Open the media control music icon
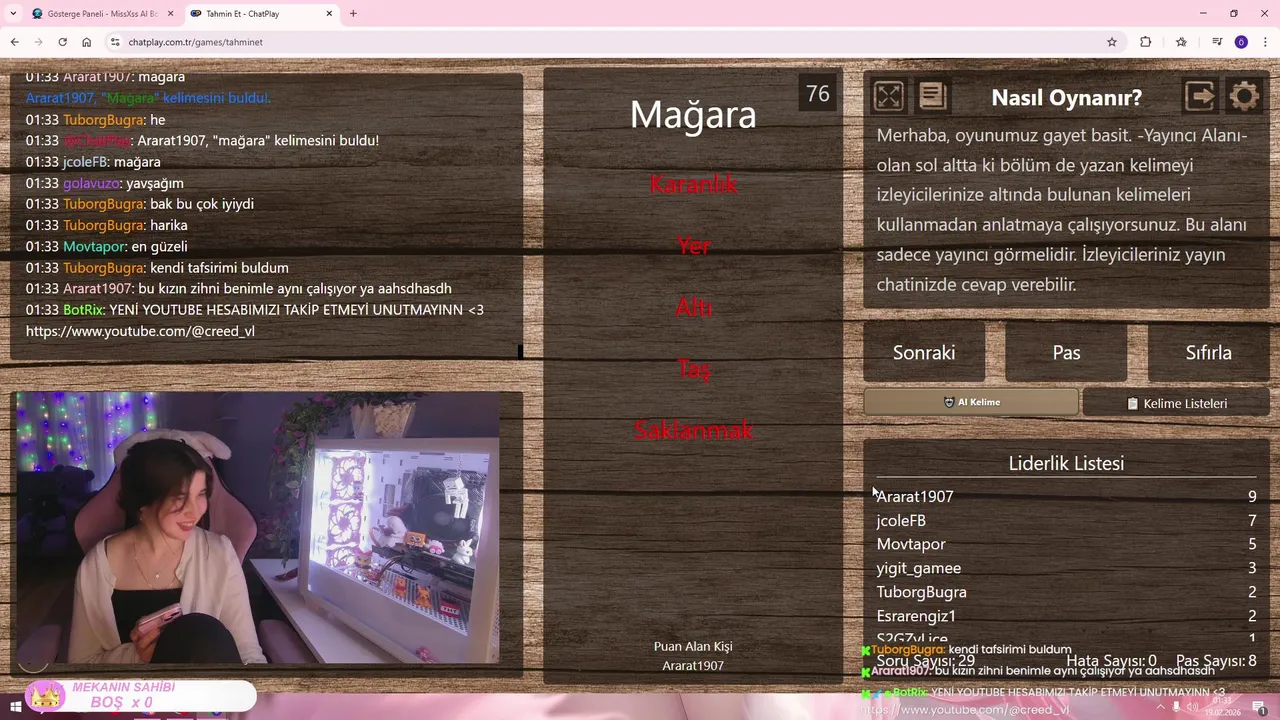This screenshot has height=720, width=1280. tap(1217, 42)
